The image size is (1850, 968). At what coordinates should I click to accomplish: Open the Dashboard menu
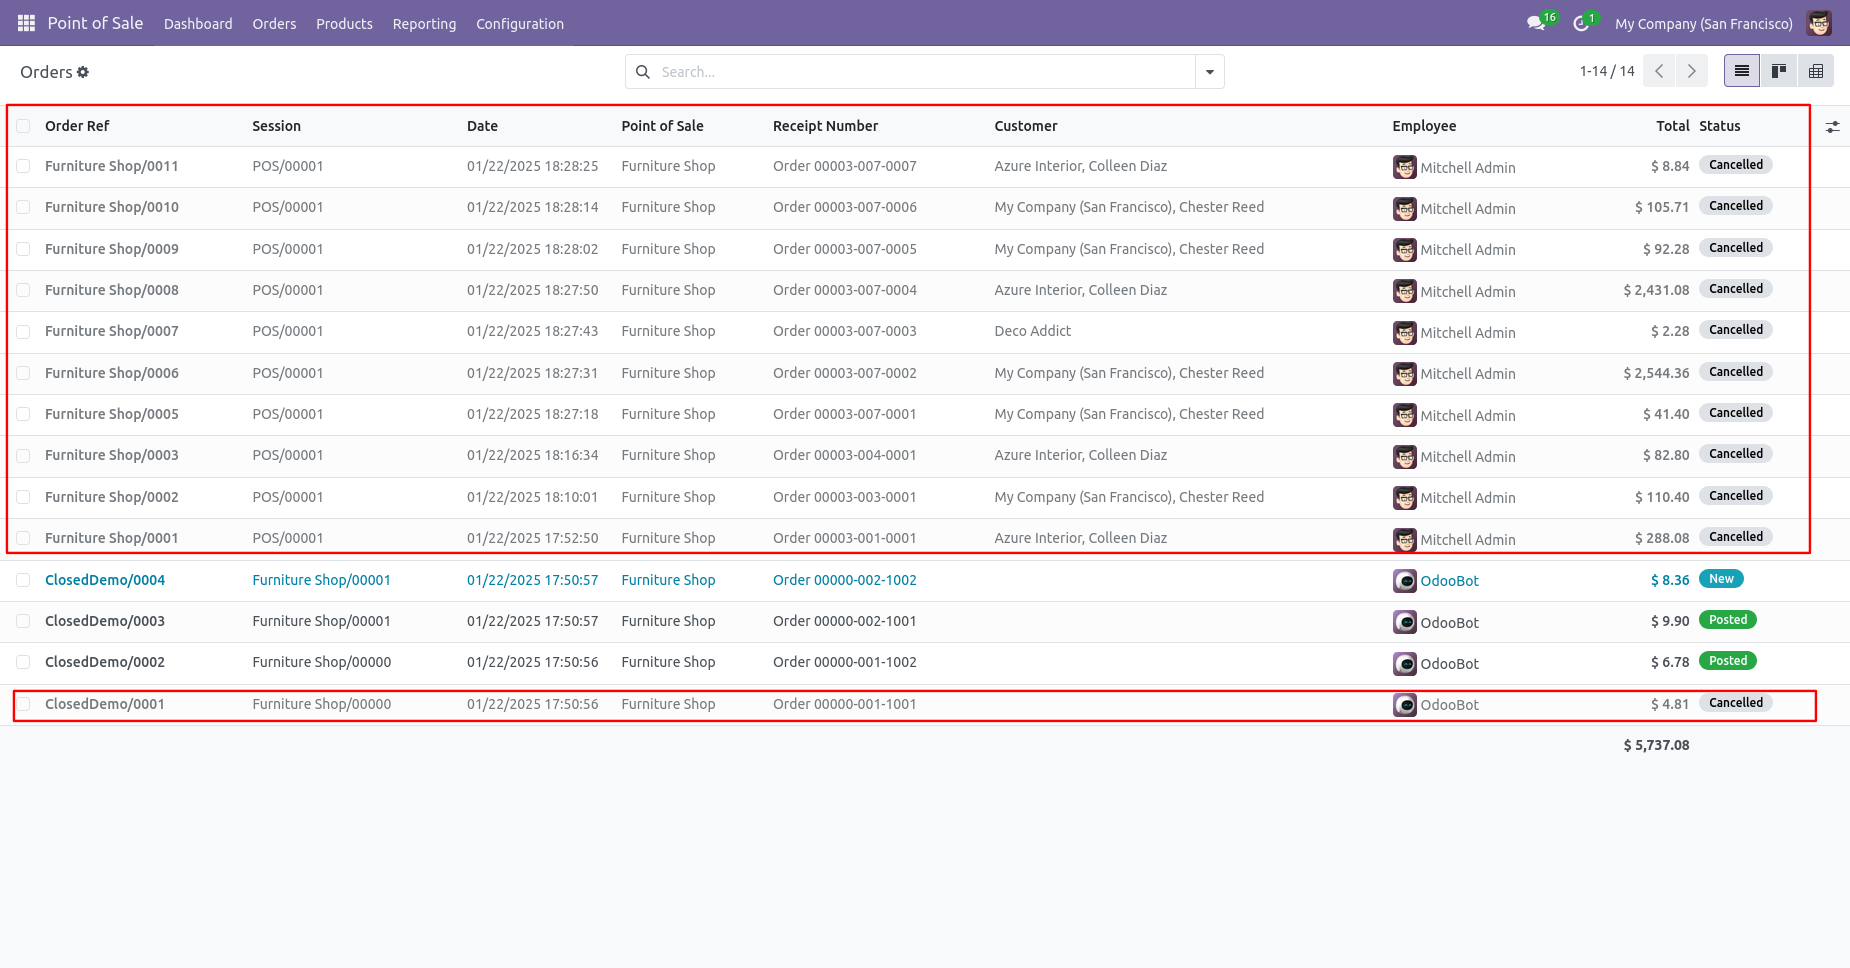click(198, 24)
